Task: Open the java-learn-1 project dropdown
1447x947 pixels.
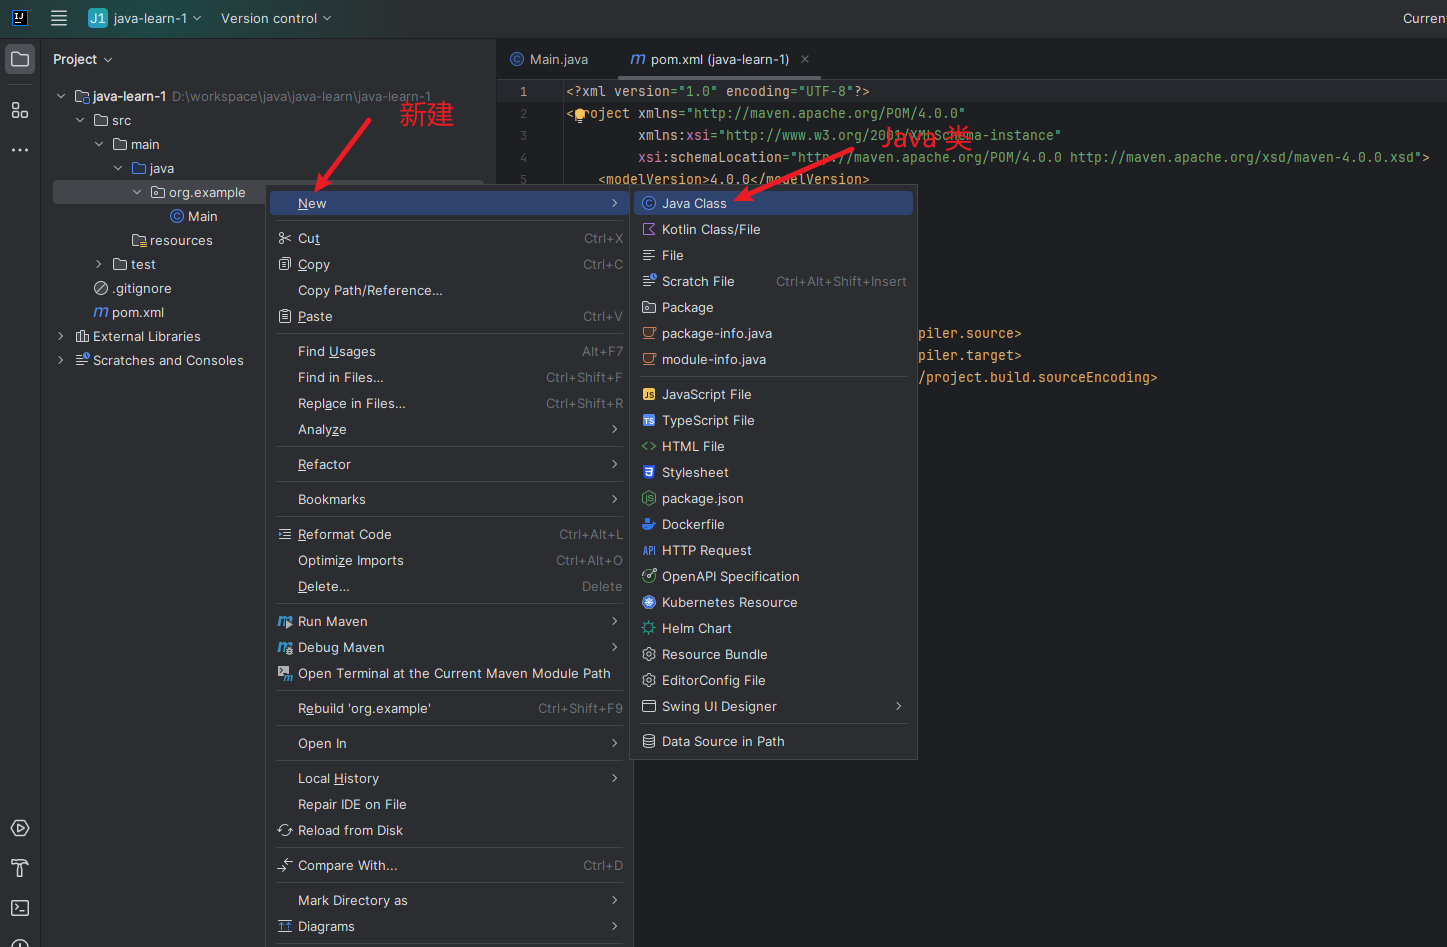Action: pyautogui.click(x=146, y=18)
